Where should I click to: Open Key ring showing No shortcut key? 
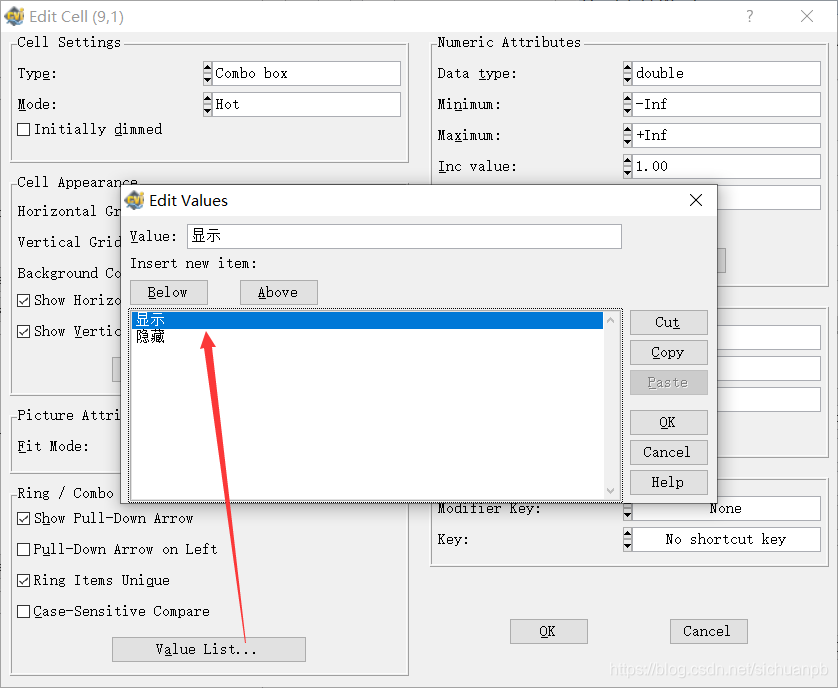pyautogui.click(x=726, y=539)
